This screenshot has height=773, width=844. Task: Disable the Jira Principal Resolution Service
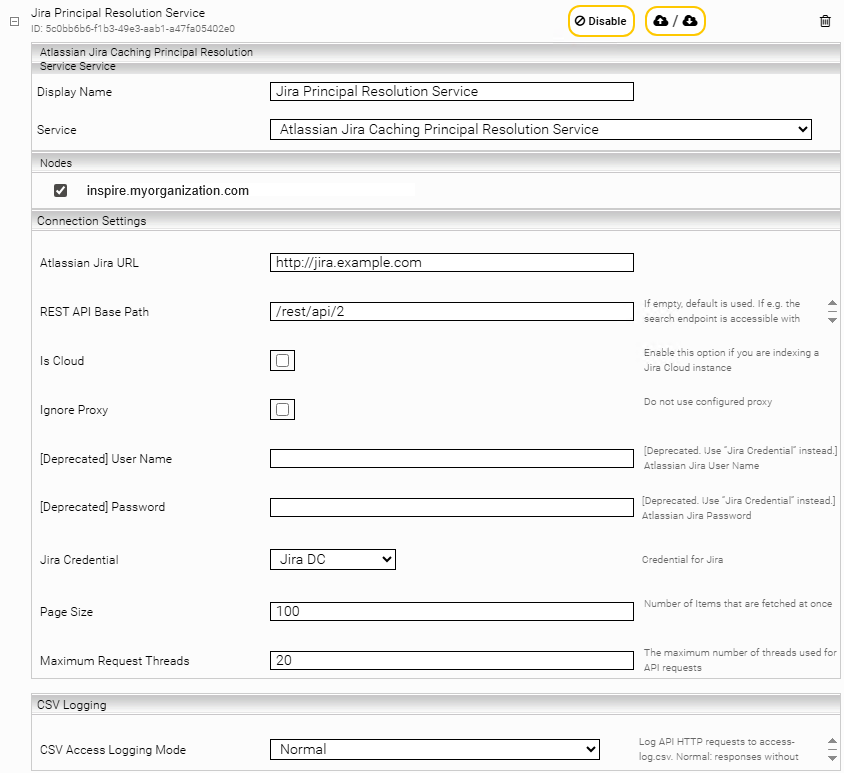tap(601, 21)
